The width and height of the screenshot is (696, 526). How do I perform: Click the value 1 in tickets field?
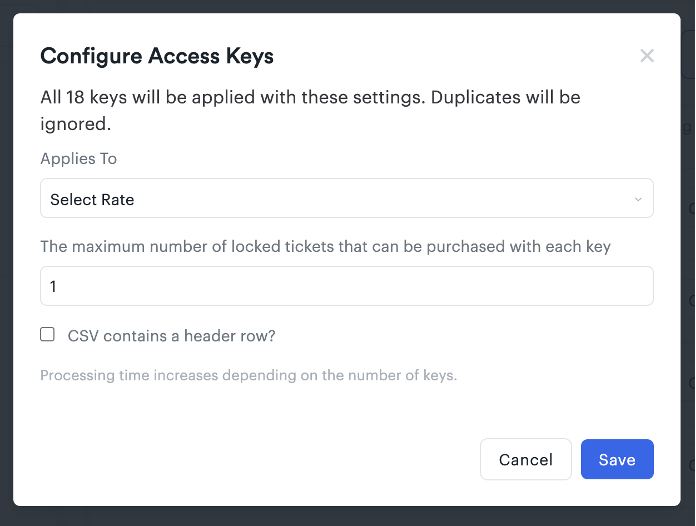54,287
